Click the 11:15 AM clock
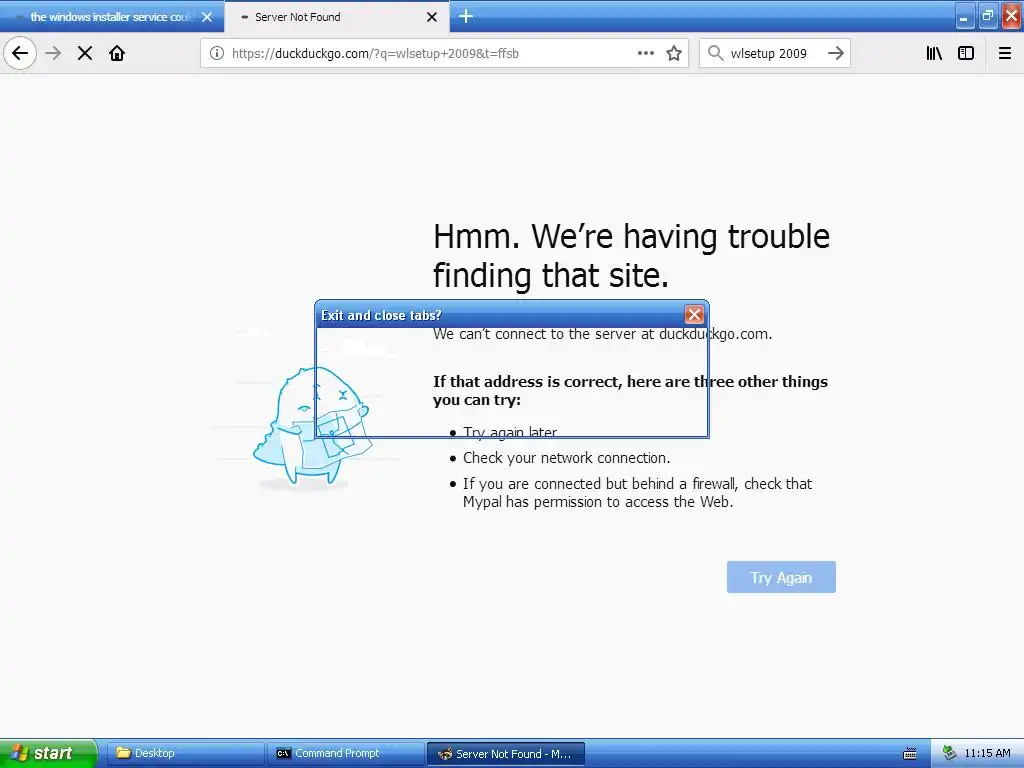This screenshot has width=1024, height=768. [987, 754]
